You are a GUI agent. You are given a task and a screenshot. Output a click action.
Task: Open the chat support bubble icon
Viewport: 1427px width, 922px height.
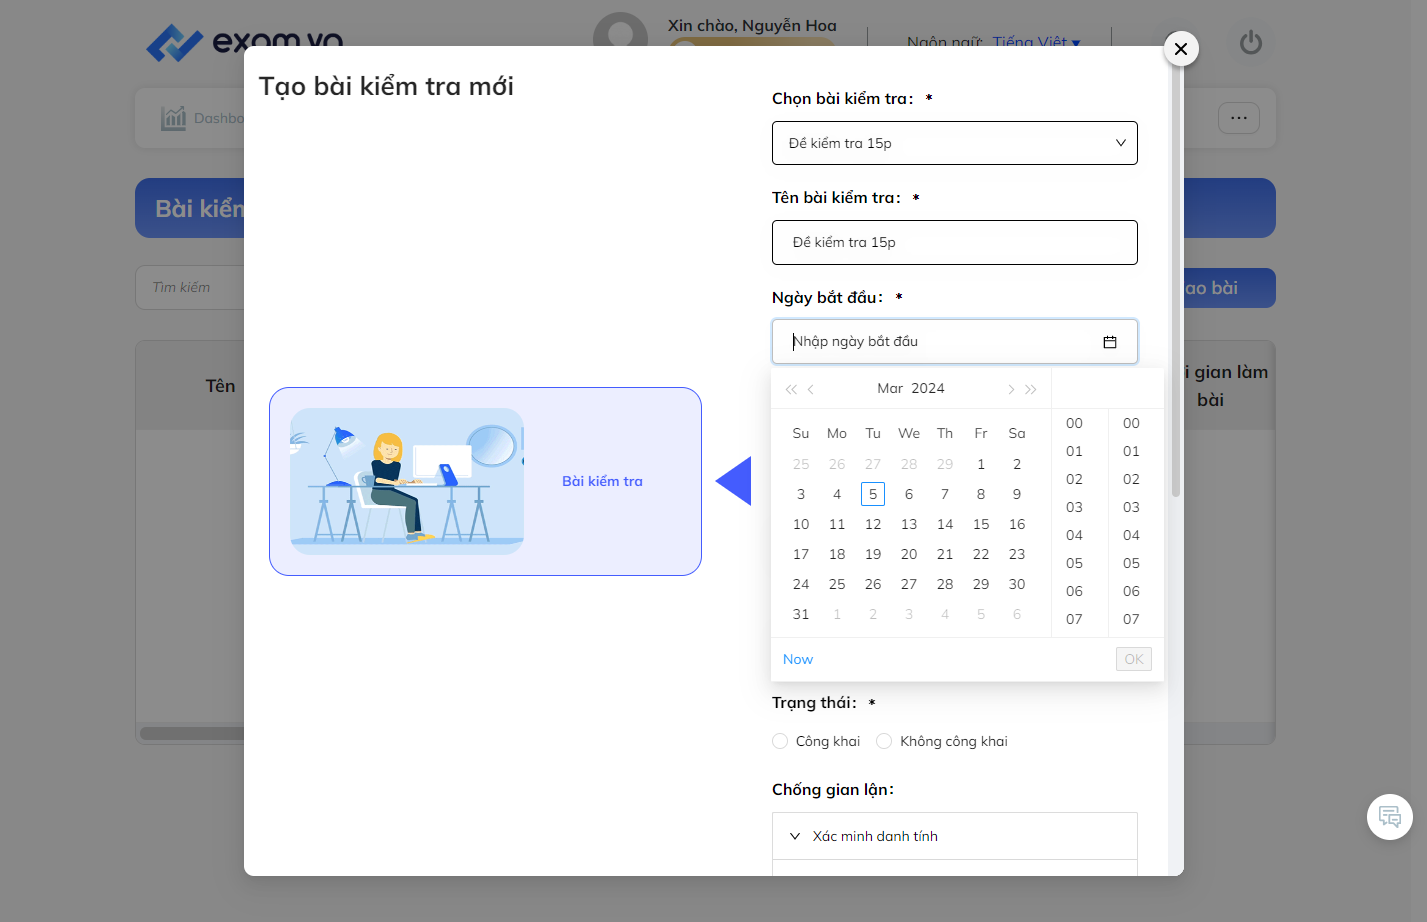[x=1390, y=817]
